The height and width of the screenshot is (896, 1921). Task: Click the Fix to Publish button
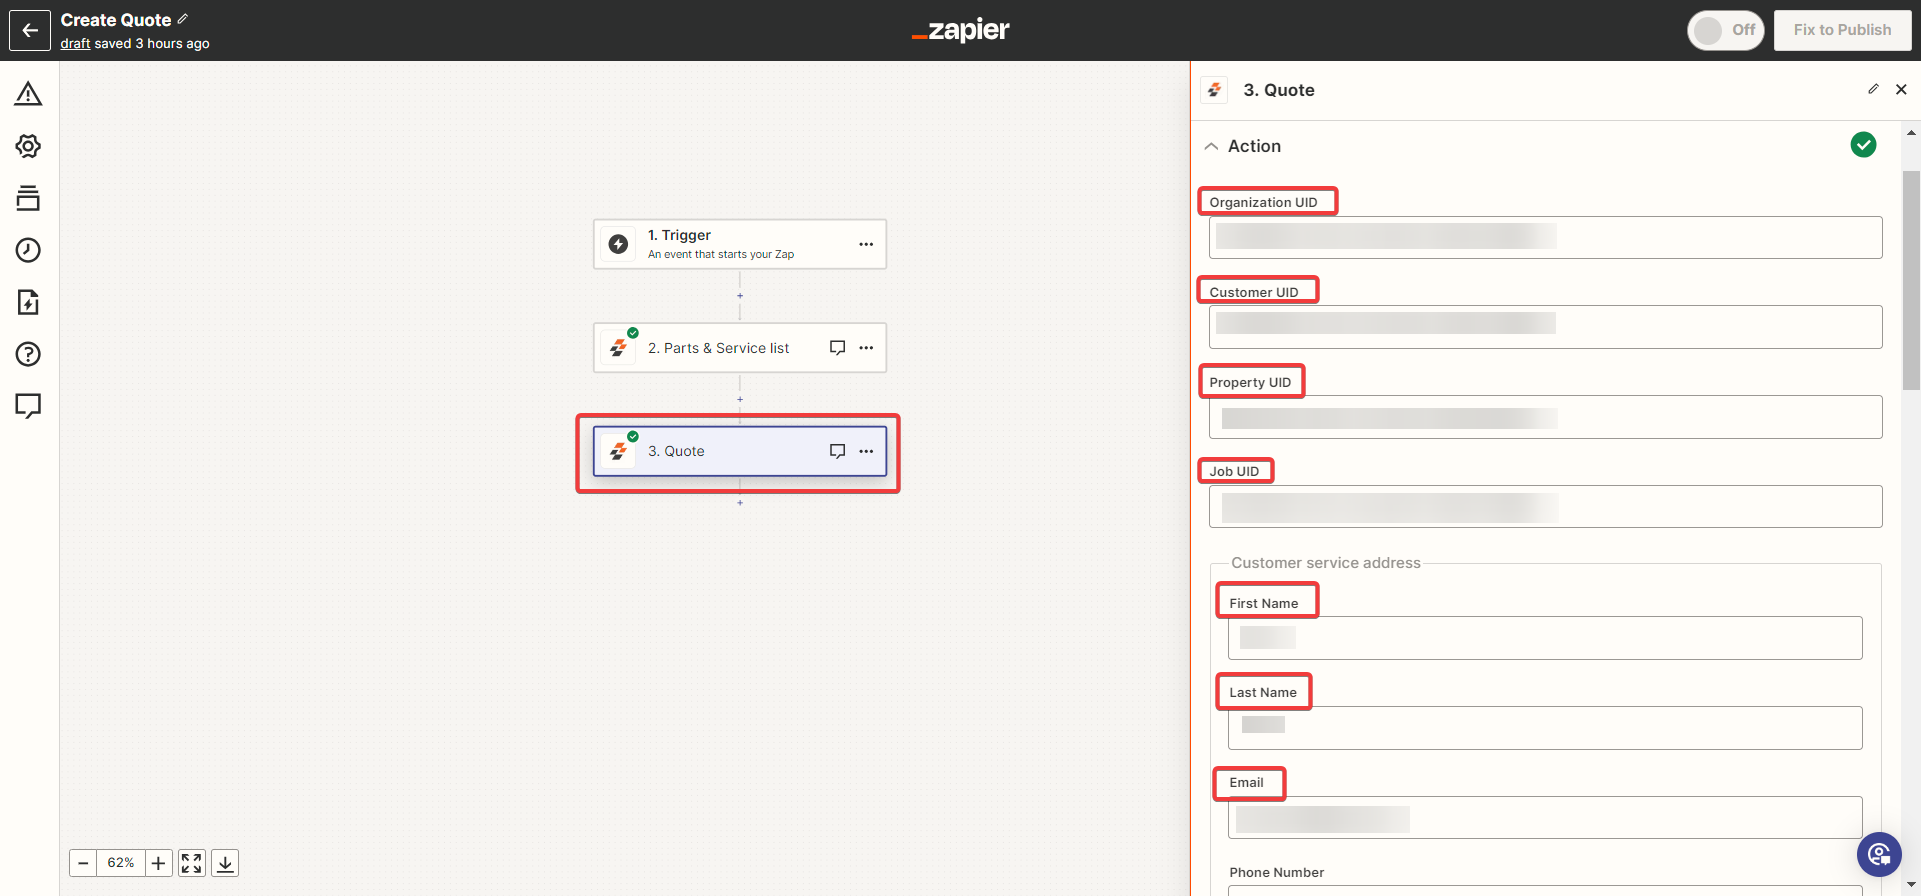pyautogui.click(x=1842, y=30)
